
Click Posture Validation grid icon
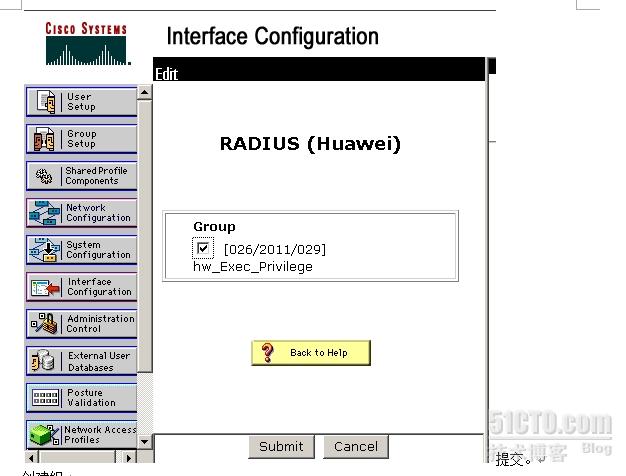[x=45, y=398]
